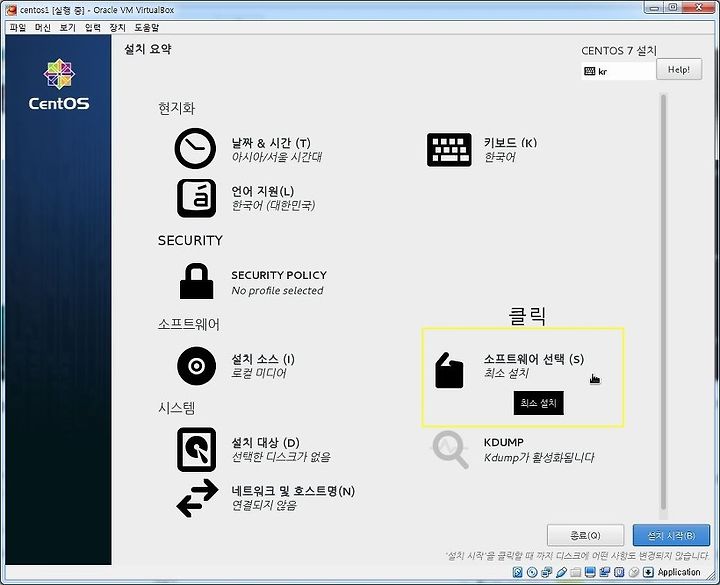This screenshot has width=720, height=585.
Task: Open the SECURITY POLICY padlock icon
Action: point(196,281)
